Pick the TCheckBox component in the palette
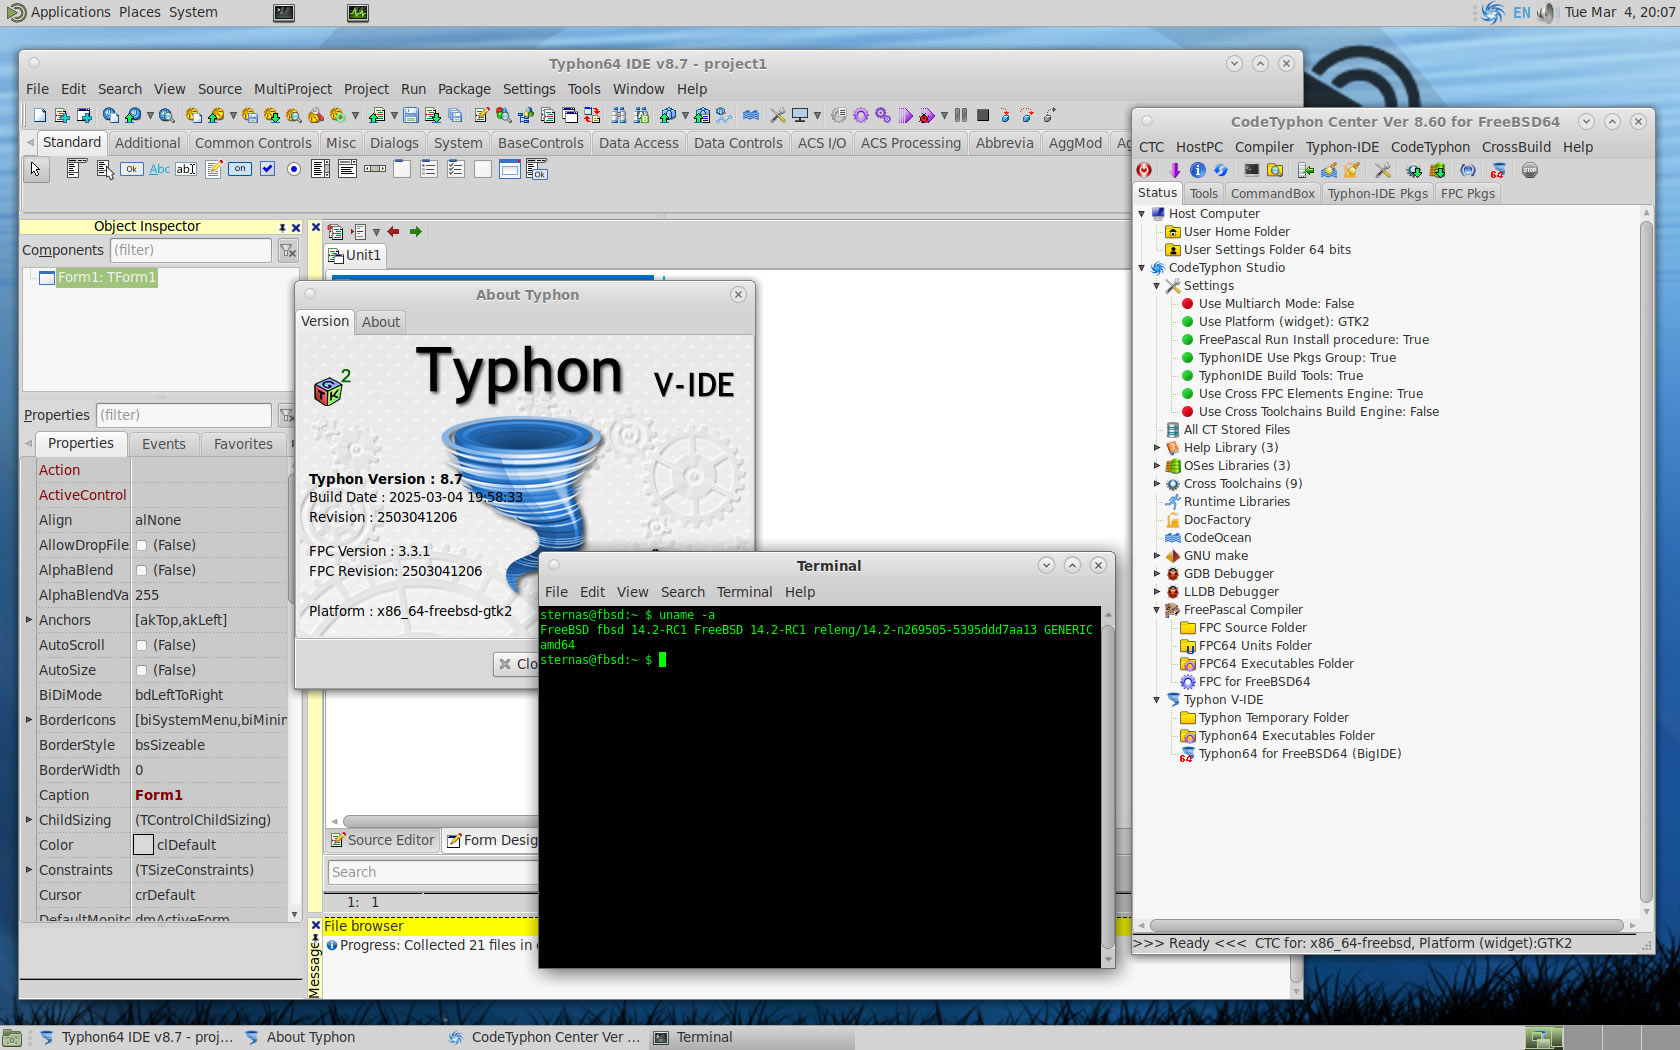The width and height of the screenshot is (1680, 1050). [267, 169]
